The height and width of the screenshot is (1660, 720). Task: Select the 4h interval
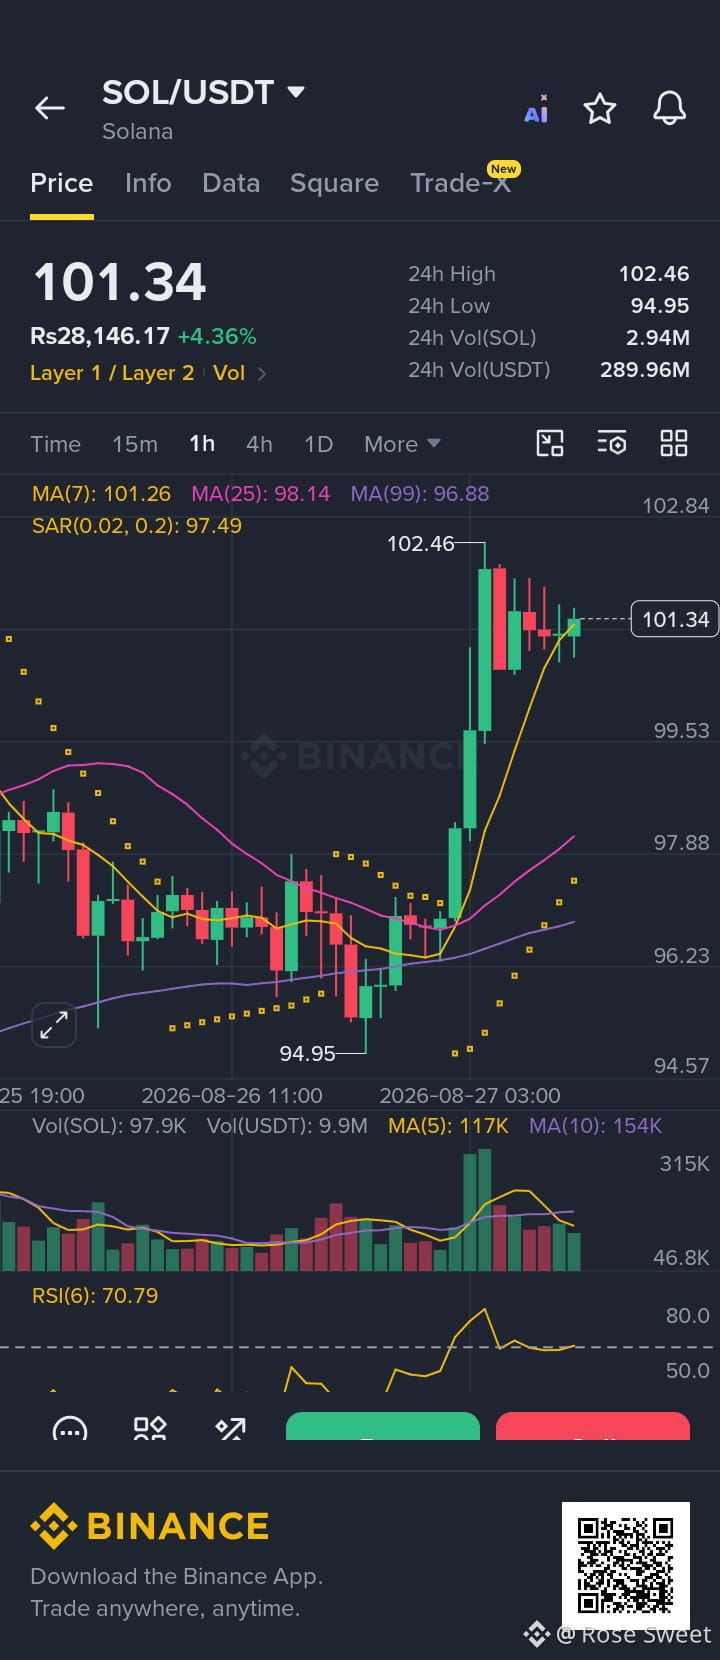pos(259,444)
